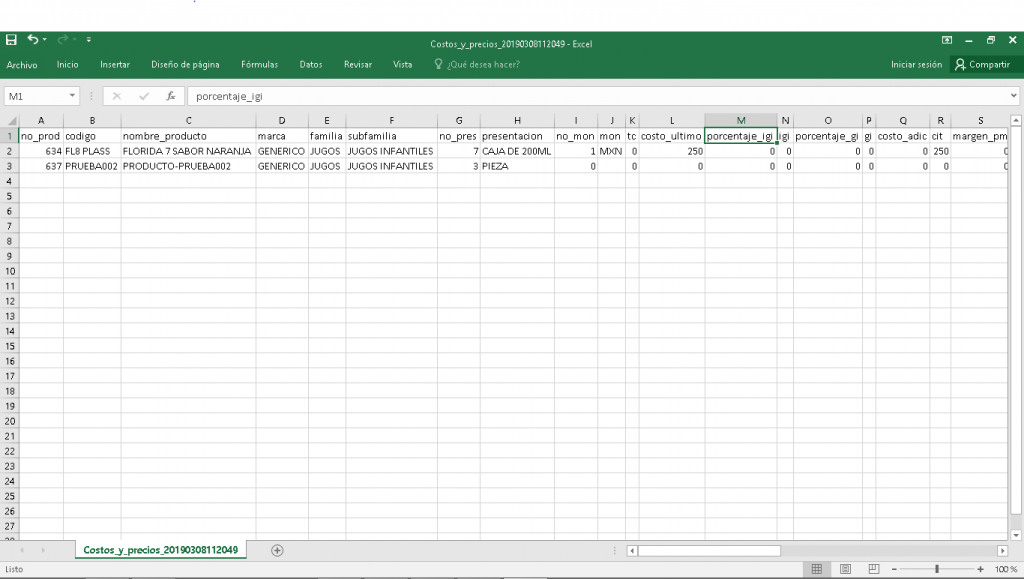Switch to Page Layout view icon
The height and width of the screenshot is (579, 1024).
pyautogui.click(x=845, y=569)
